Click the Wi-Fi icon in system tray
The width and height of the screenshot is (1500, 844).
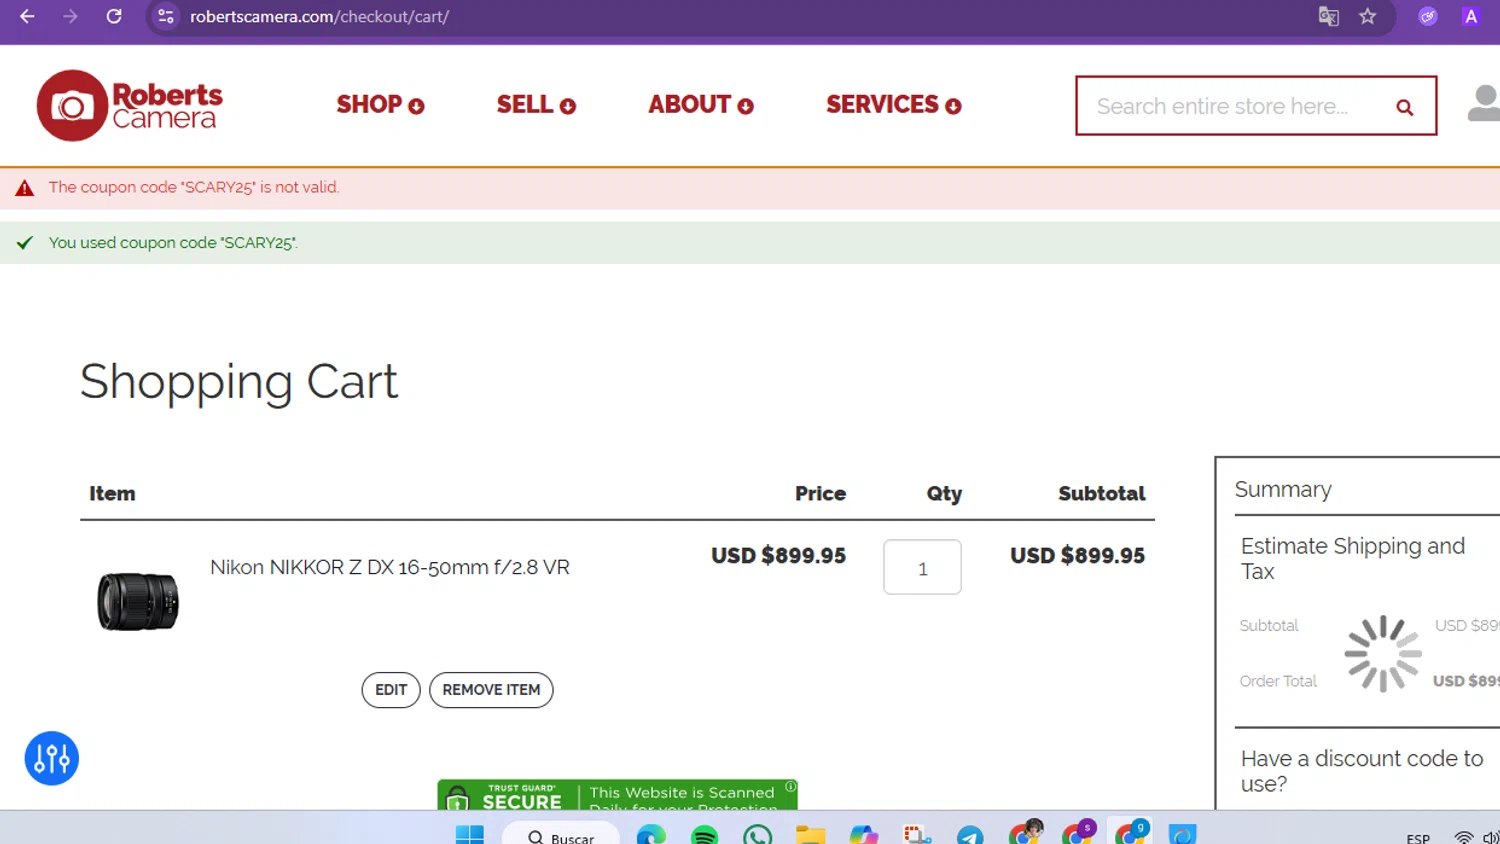coord(1464,837)
